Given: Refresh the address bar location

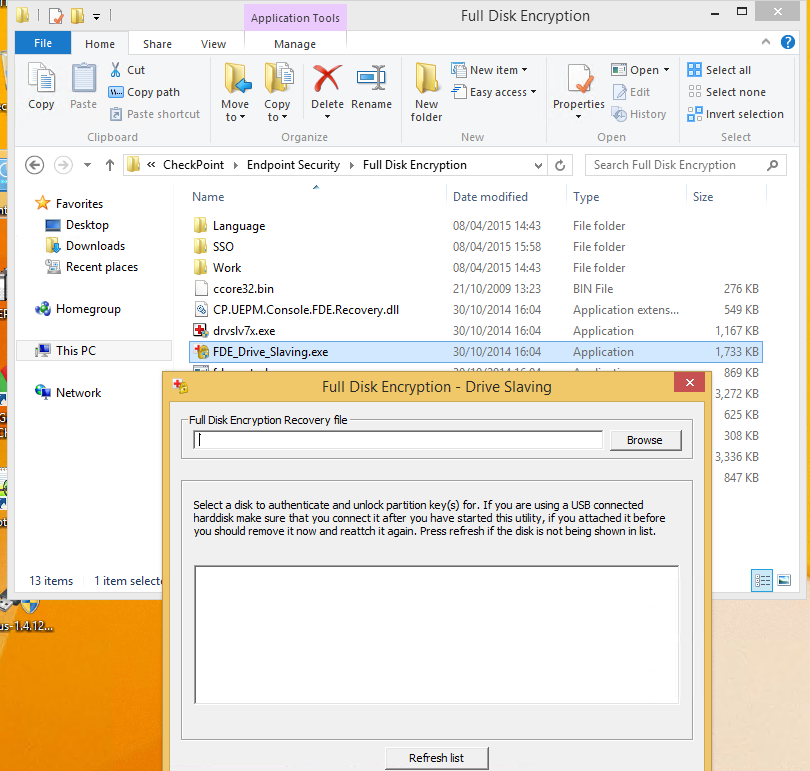Looking at the screenshot, I should pos(561,165).
